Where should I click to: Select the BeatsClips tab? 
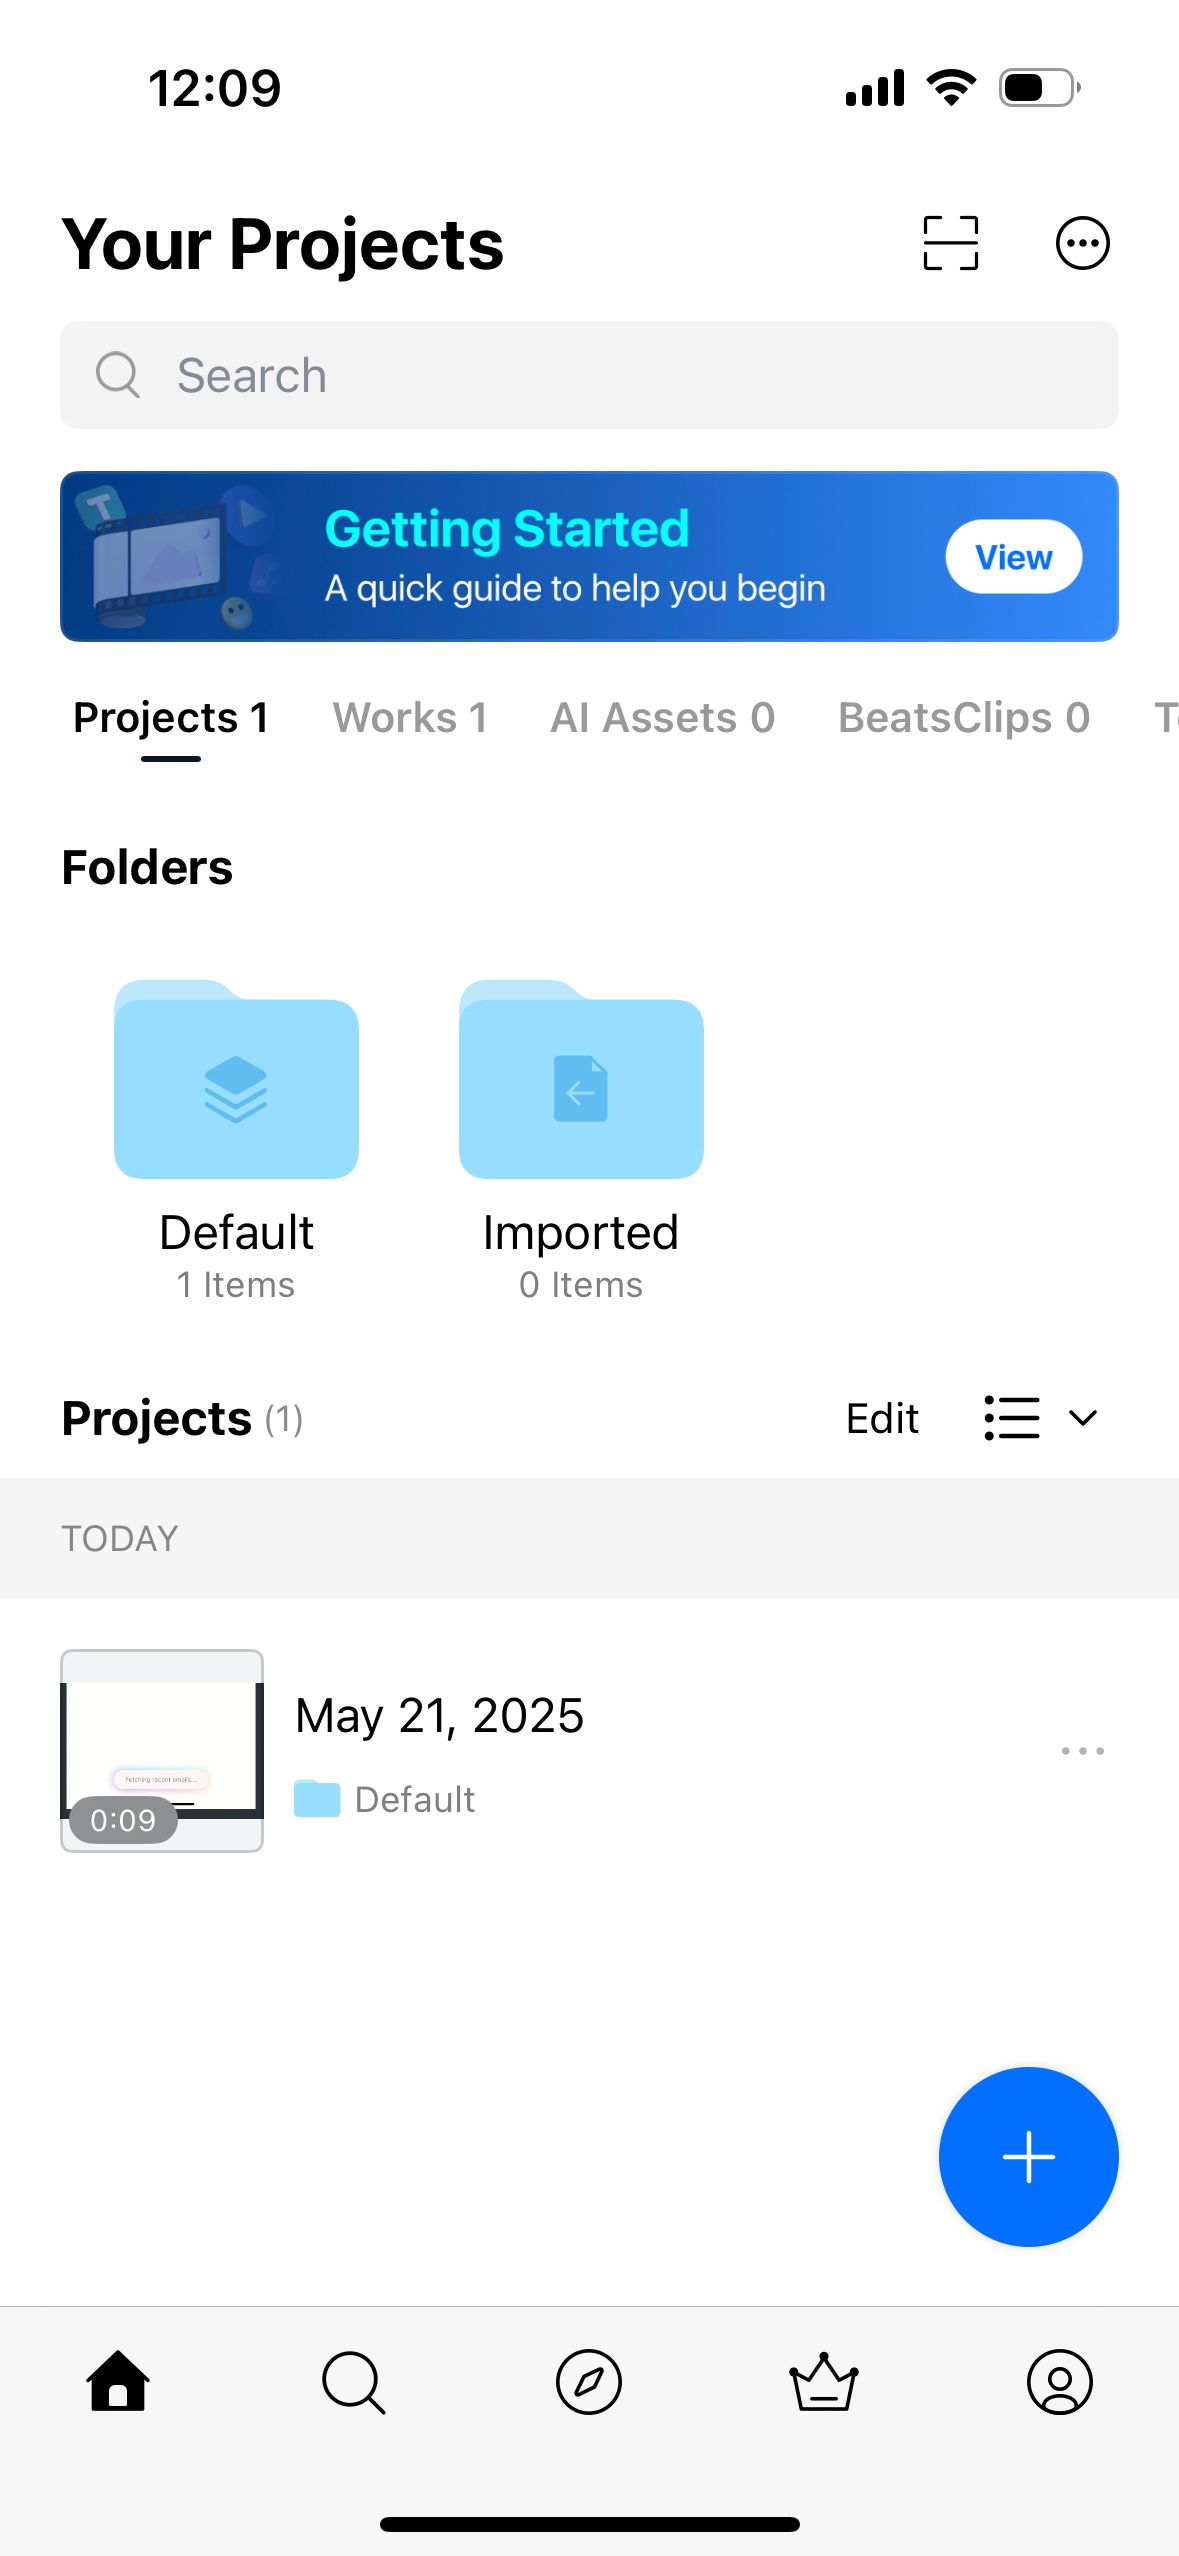point(963,718)
